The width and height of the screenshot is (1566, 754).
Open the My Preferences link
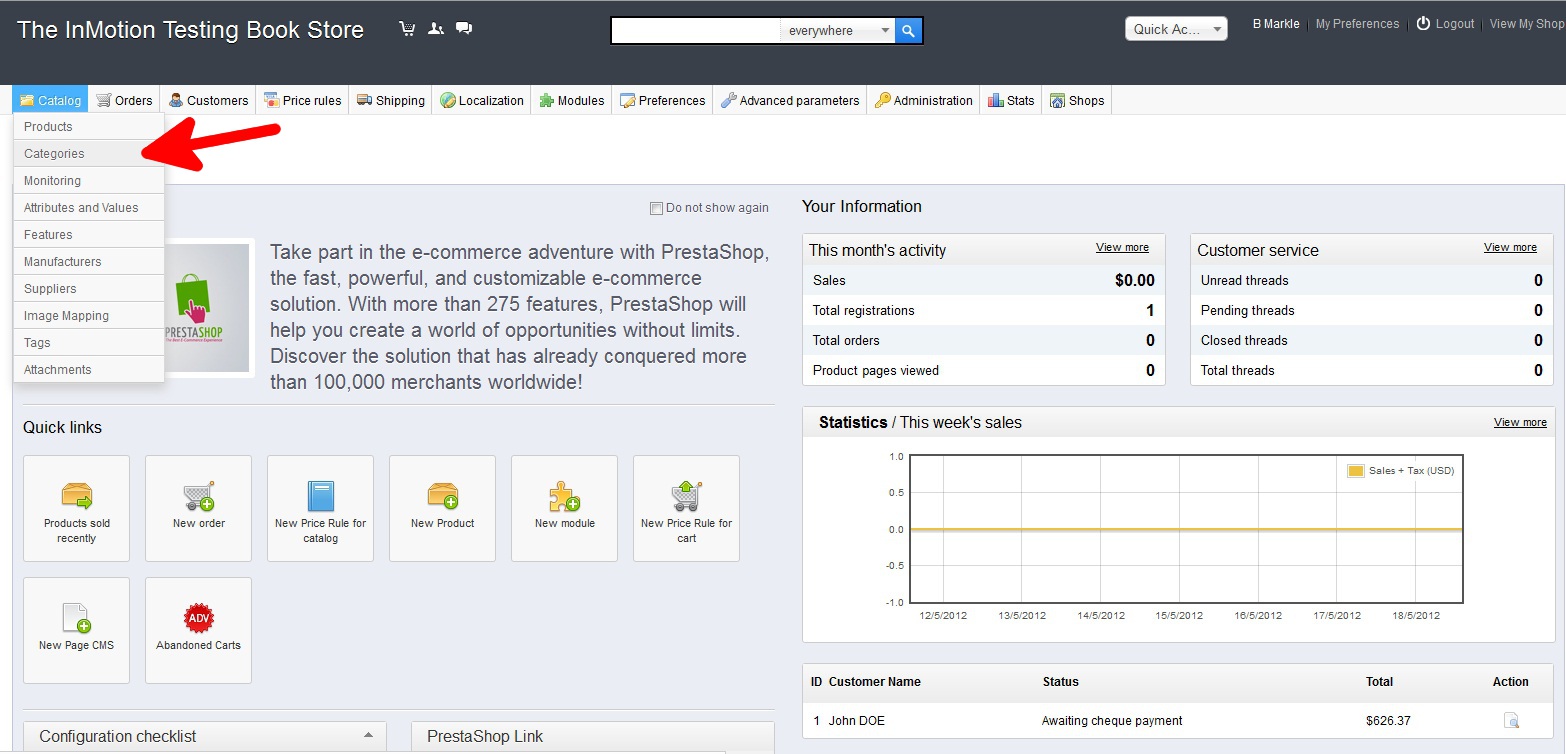[x=1357, y=24]
